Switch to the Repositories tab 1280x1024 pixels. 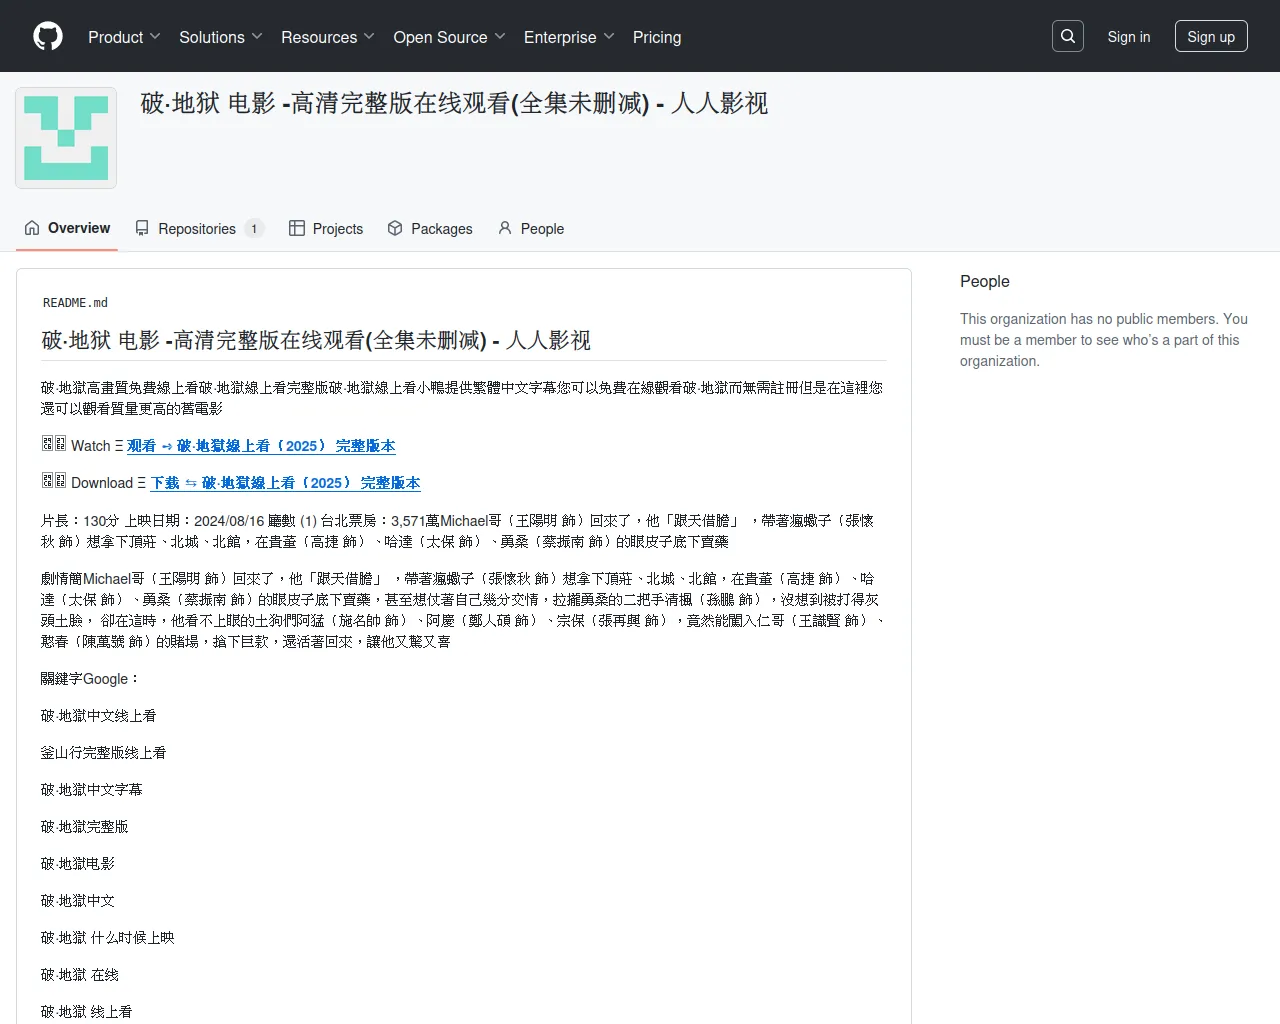coord(198,229)
